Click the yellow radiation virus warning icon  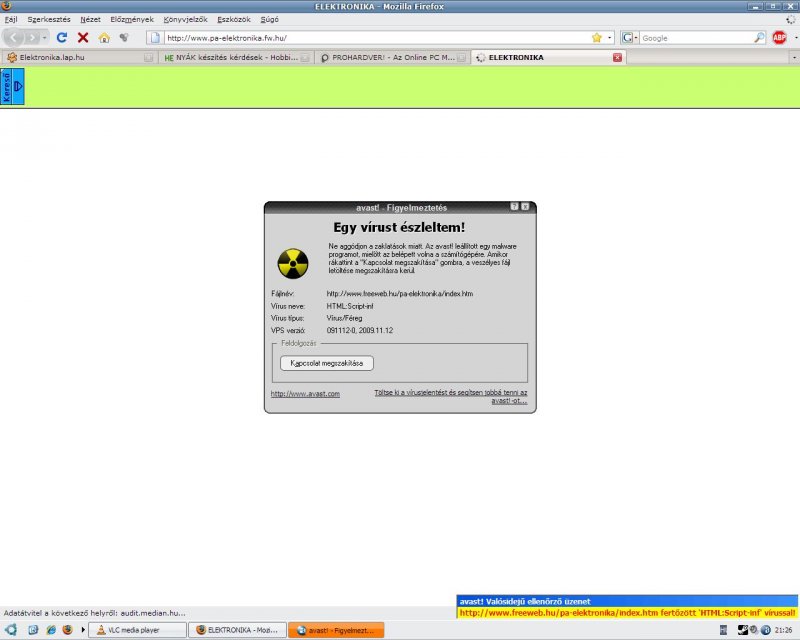pyautogui.click(x=293, y=263)
